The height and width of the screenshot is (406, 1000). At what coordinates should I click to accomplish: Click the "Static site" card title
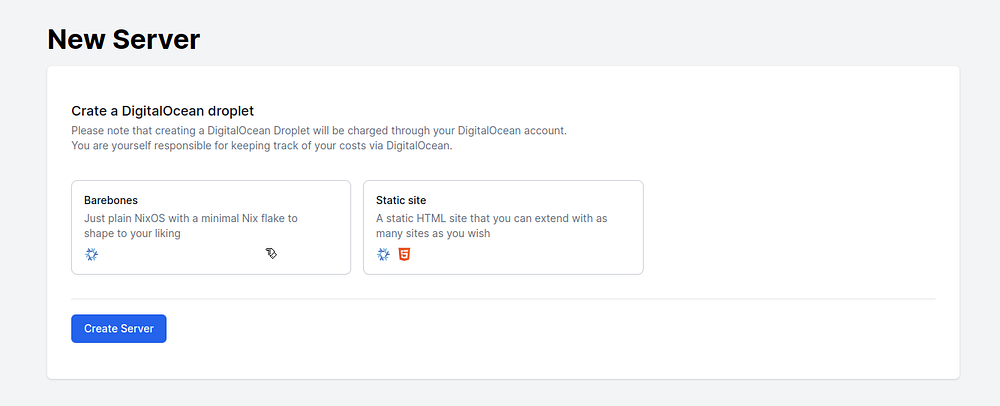[401, 200]
